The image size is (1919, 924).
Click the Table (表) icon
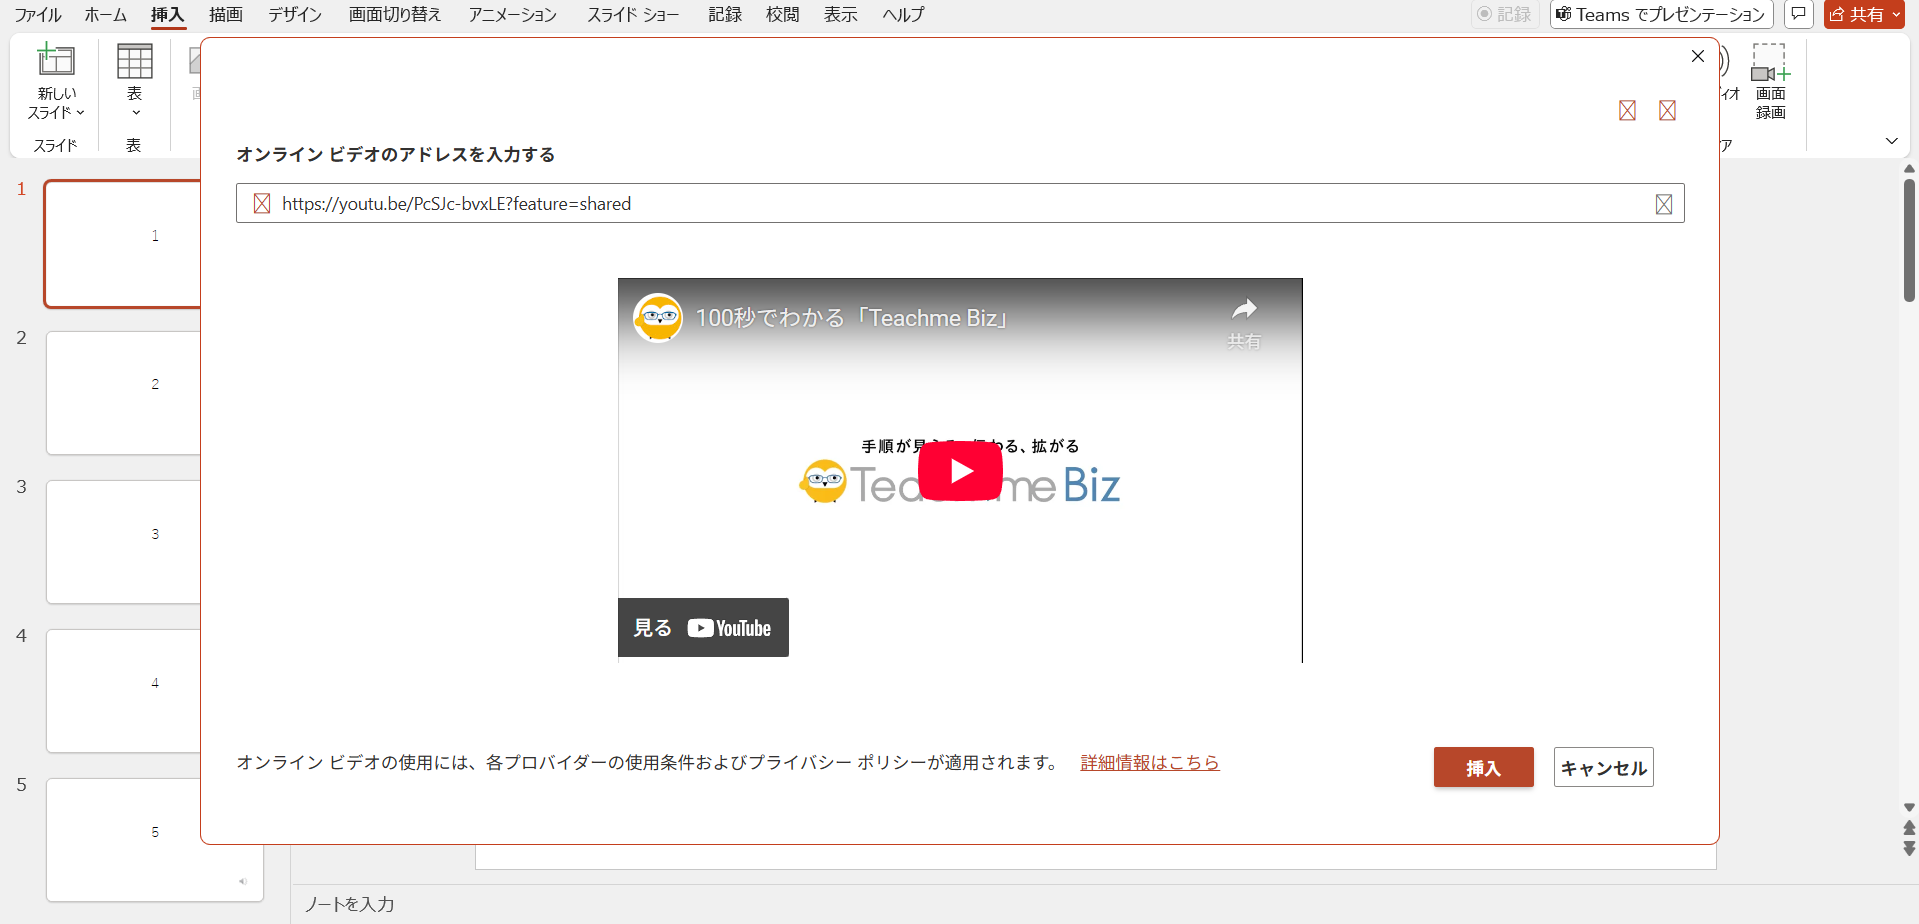[135, 61]
